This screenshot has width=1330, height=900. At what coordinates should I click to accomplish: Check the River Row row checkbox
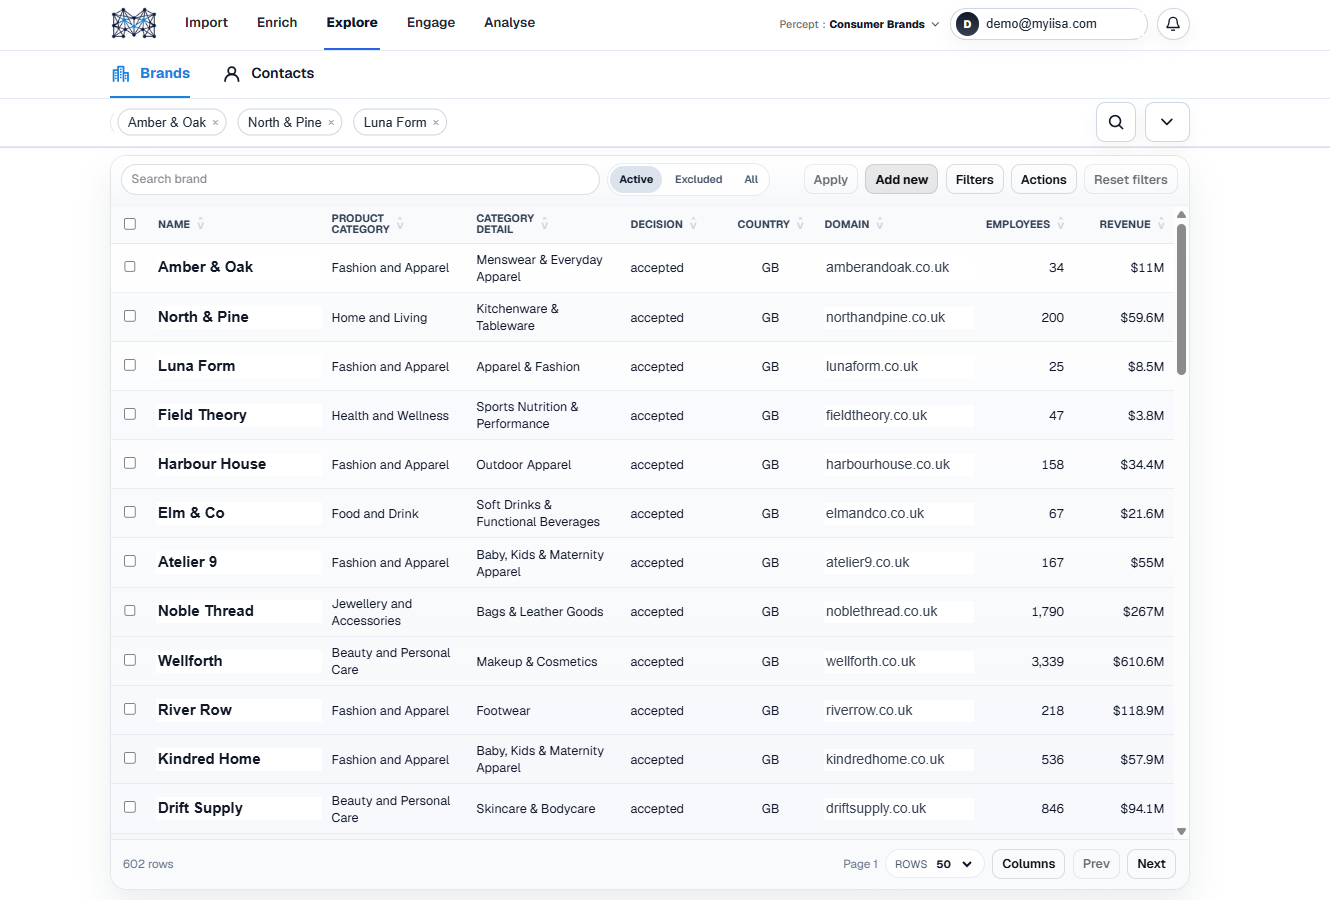[x=130, y=709]
